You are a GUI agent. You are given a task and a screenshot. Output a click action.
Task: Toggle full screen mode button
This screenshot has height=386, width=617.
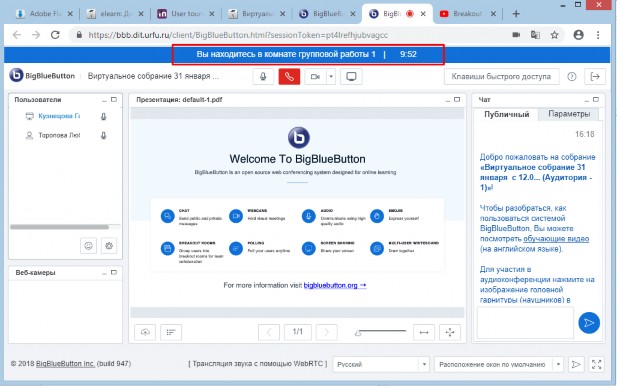point(597,364)
